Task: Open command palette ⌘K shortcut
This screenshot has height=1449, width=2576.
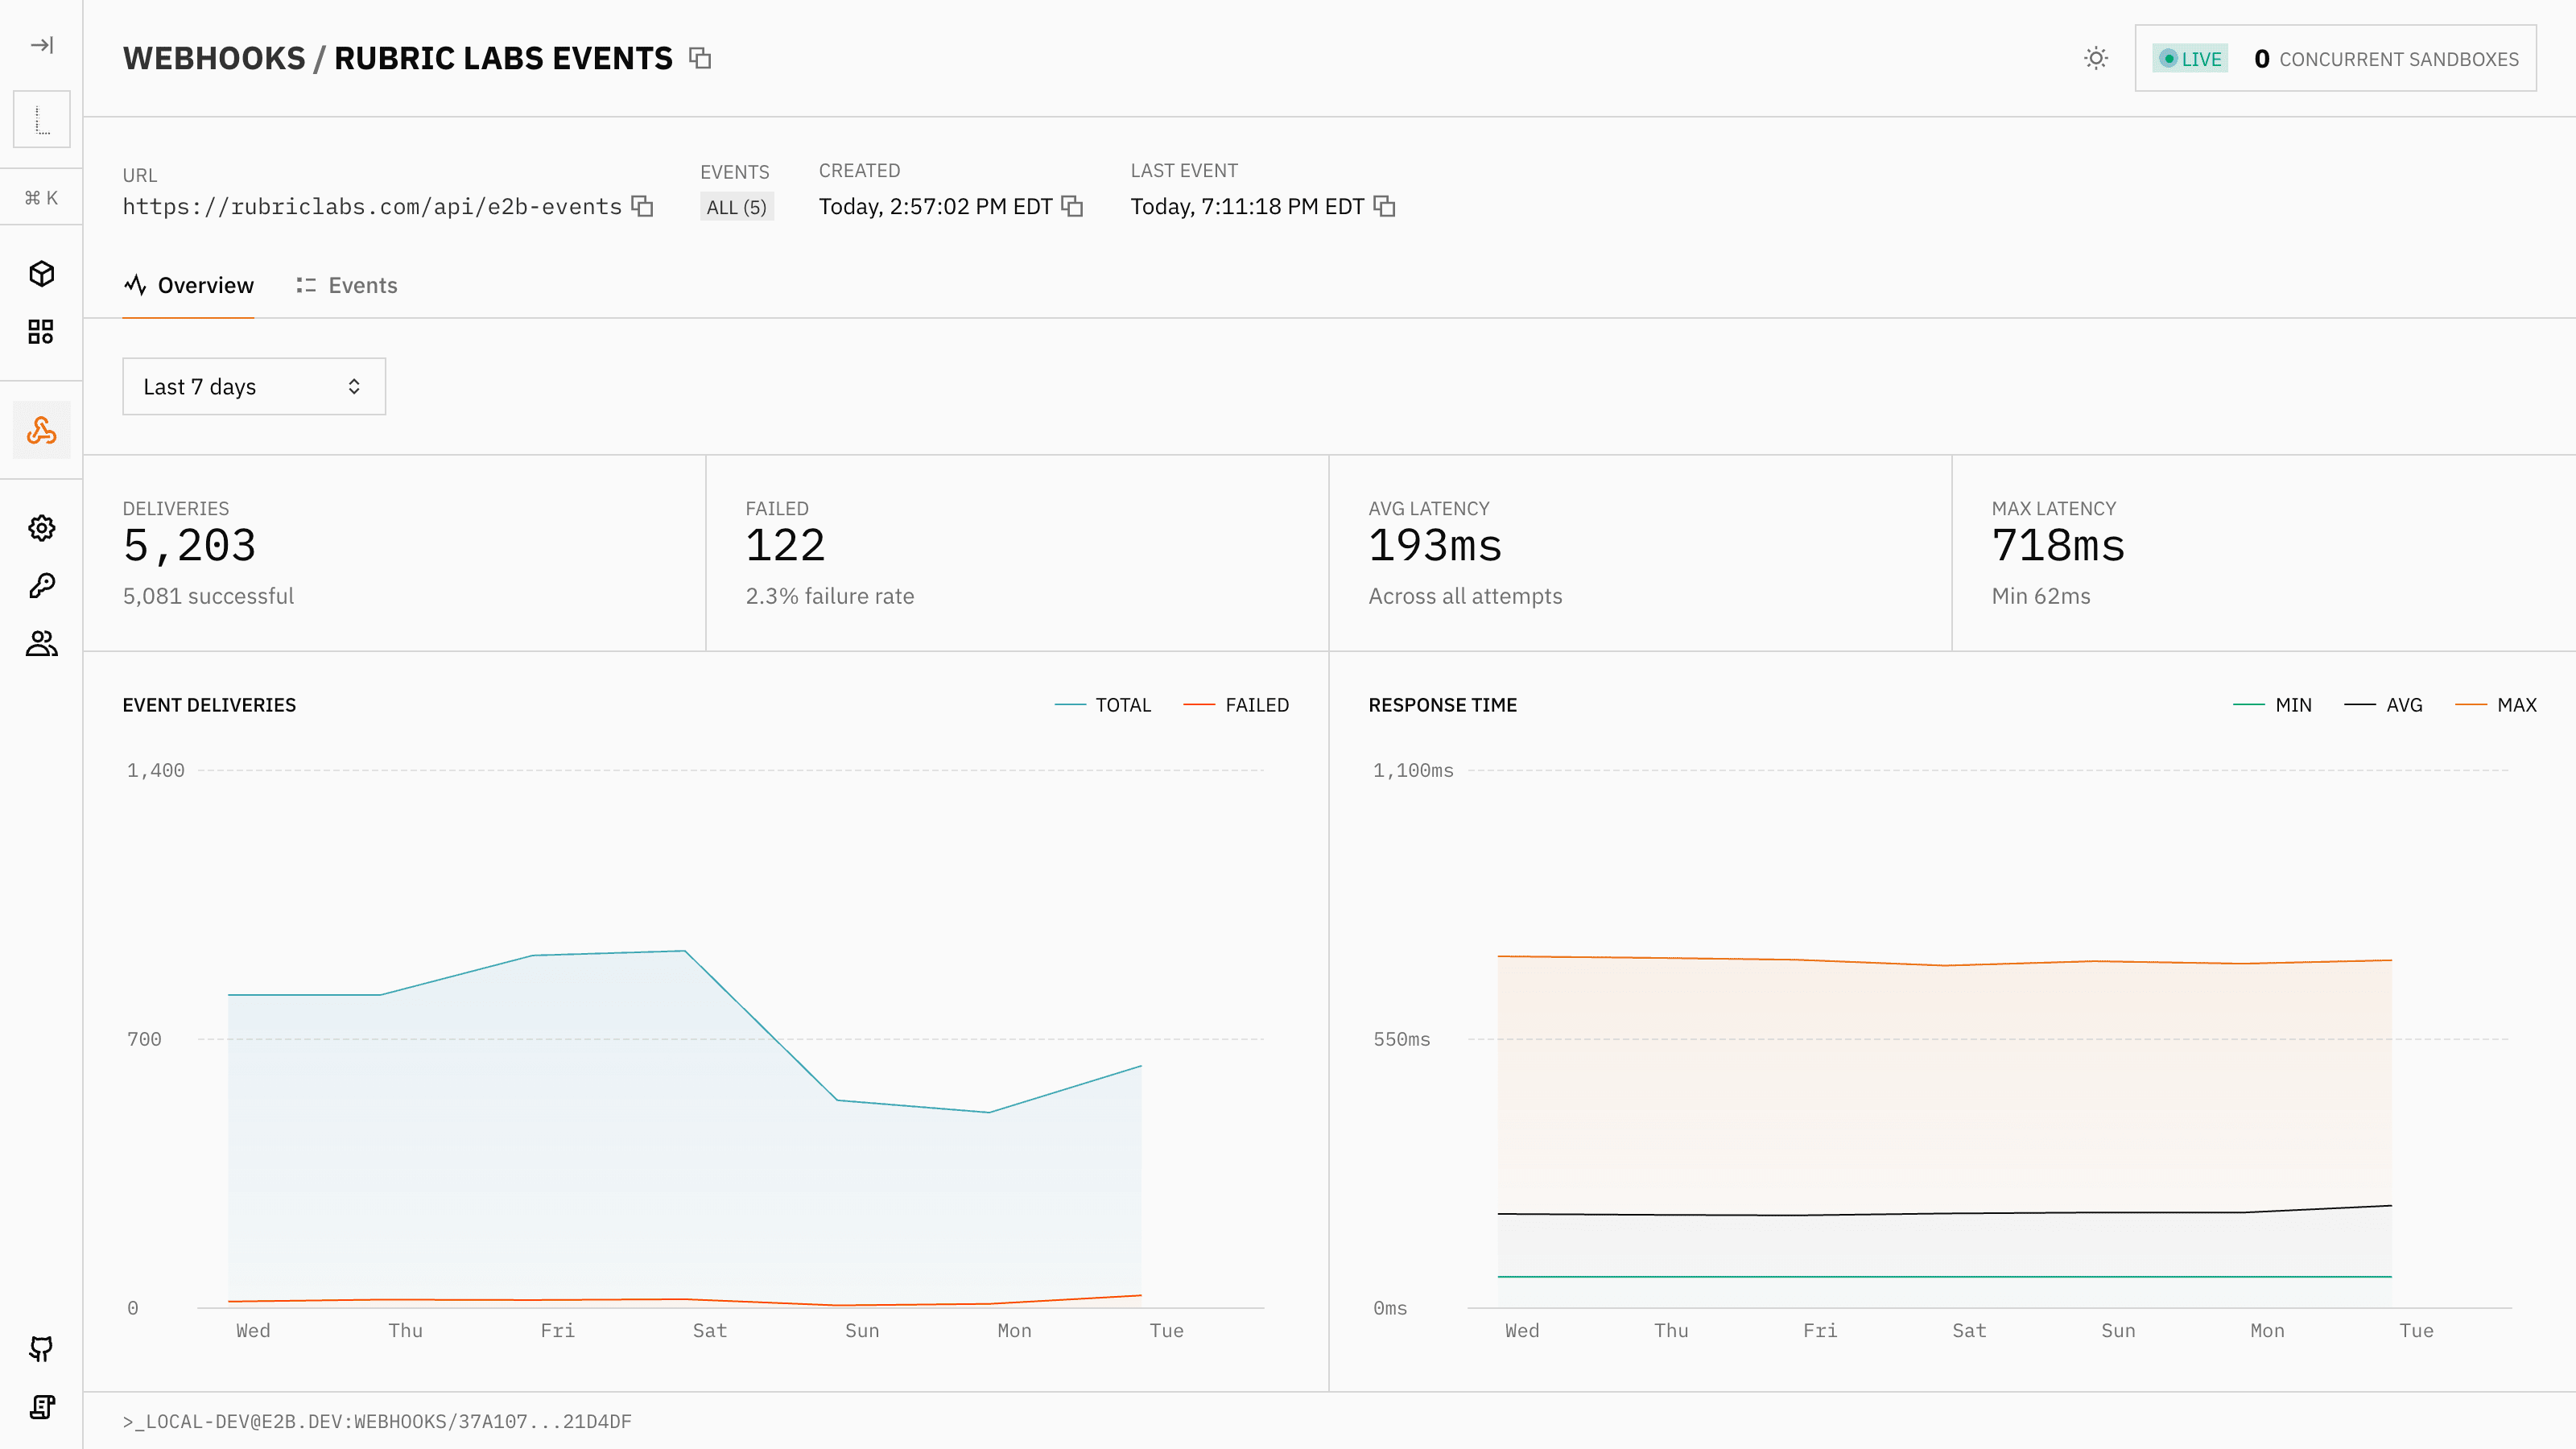Action: pyautogui.click(x=41, y=197)
